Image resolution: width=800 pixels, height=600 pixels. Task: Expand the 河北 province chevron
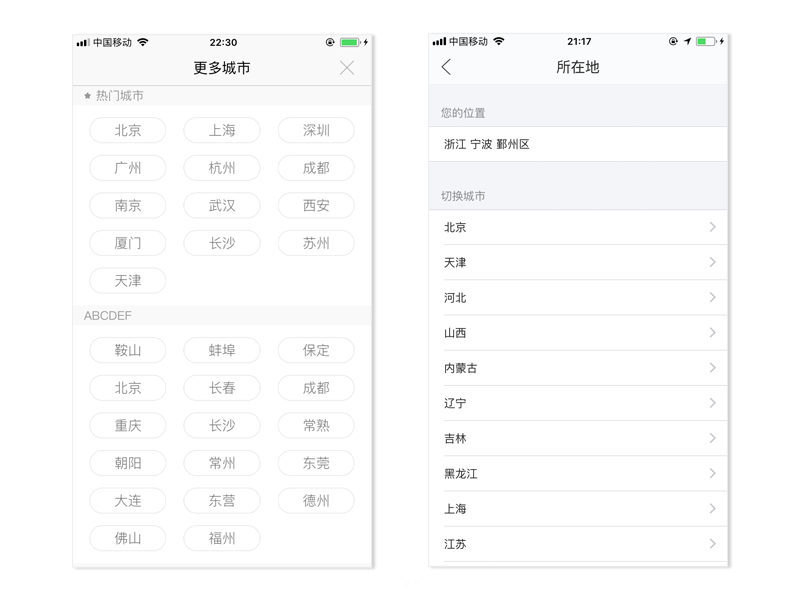(712, 298)
